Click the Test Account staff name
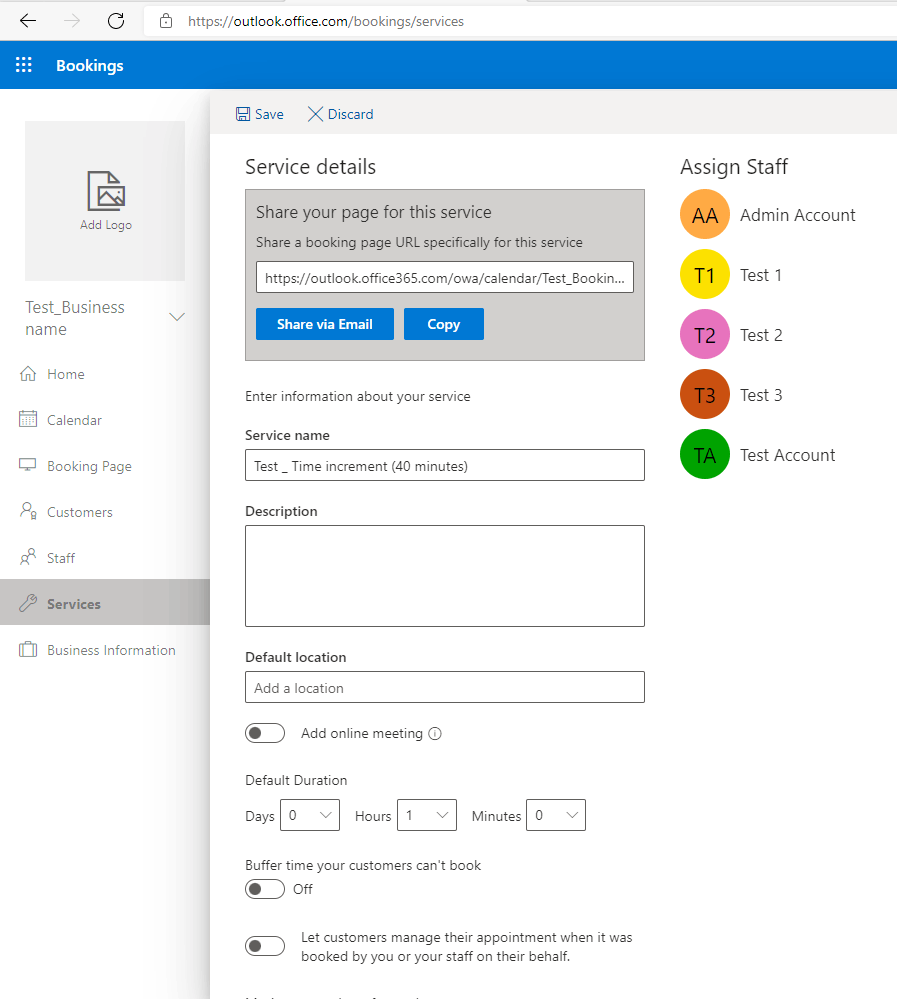The image size is (897, 999). point(787,454)
